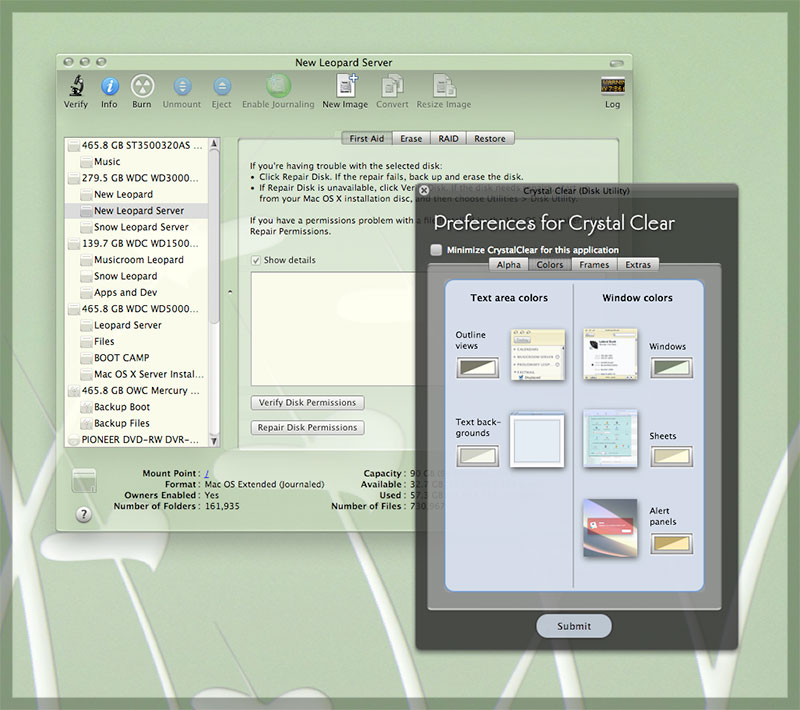Click the volume icon next to Files

pyautogui.click(x=86, y=342)
